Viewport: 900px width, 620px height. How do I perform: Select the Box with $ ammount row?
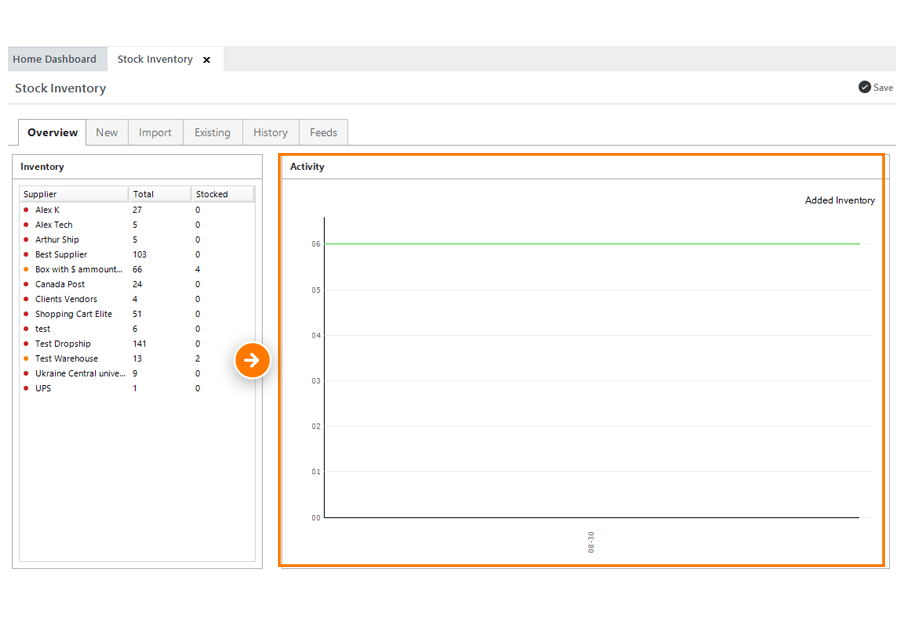click(137, 270)
